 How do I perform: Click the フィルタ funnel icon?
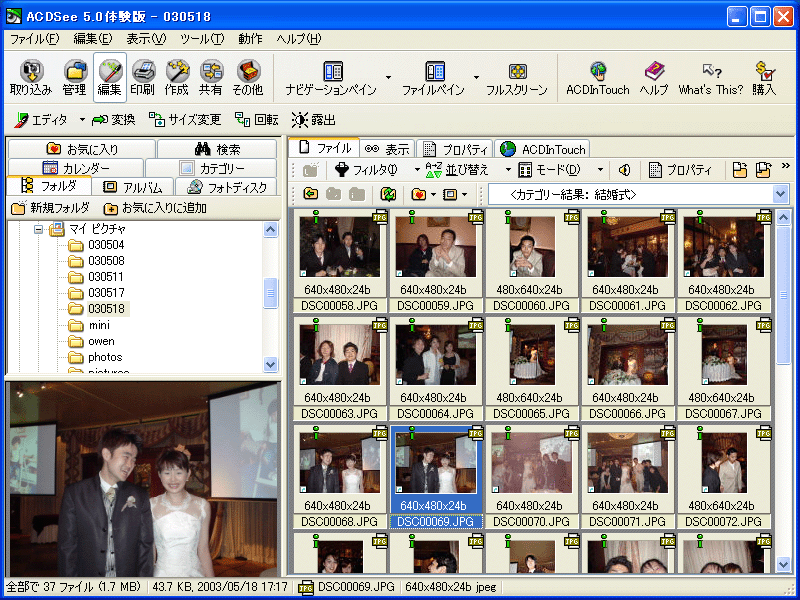[x=342, y=170]
